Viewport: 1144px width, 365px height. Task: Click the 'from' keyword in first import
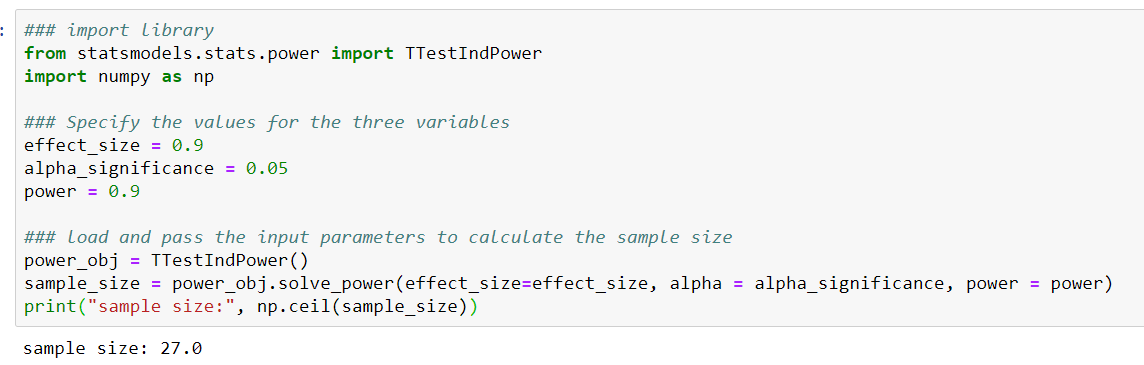click(45, 54)
